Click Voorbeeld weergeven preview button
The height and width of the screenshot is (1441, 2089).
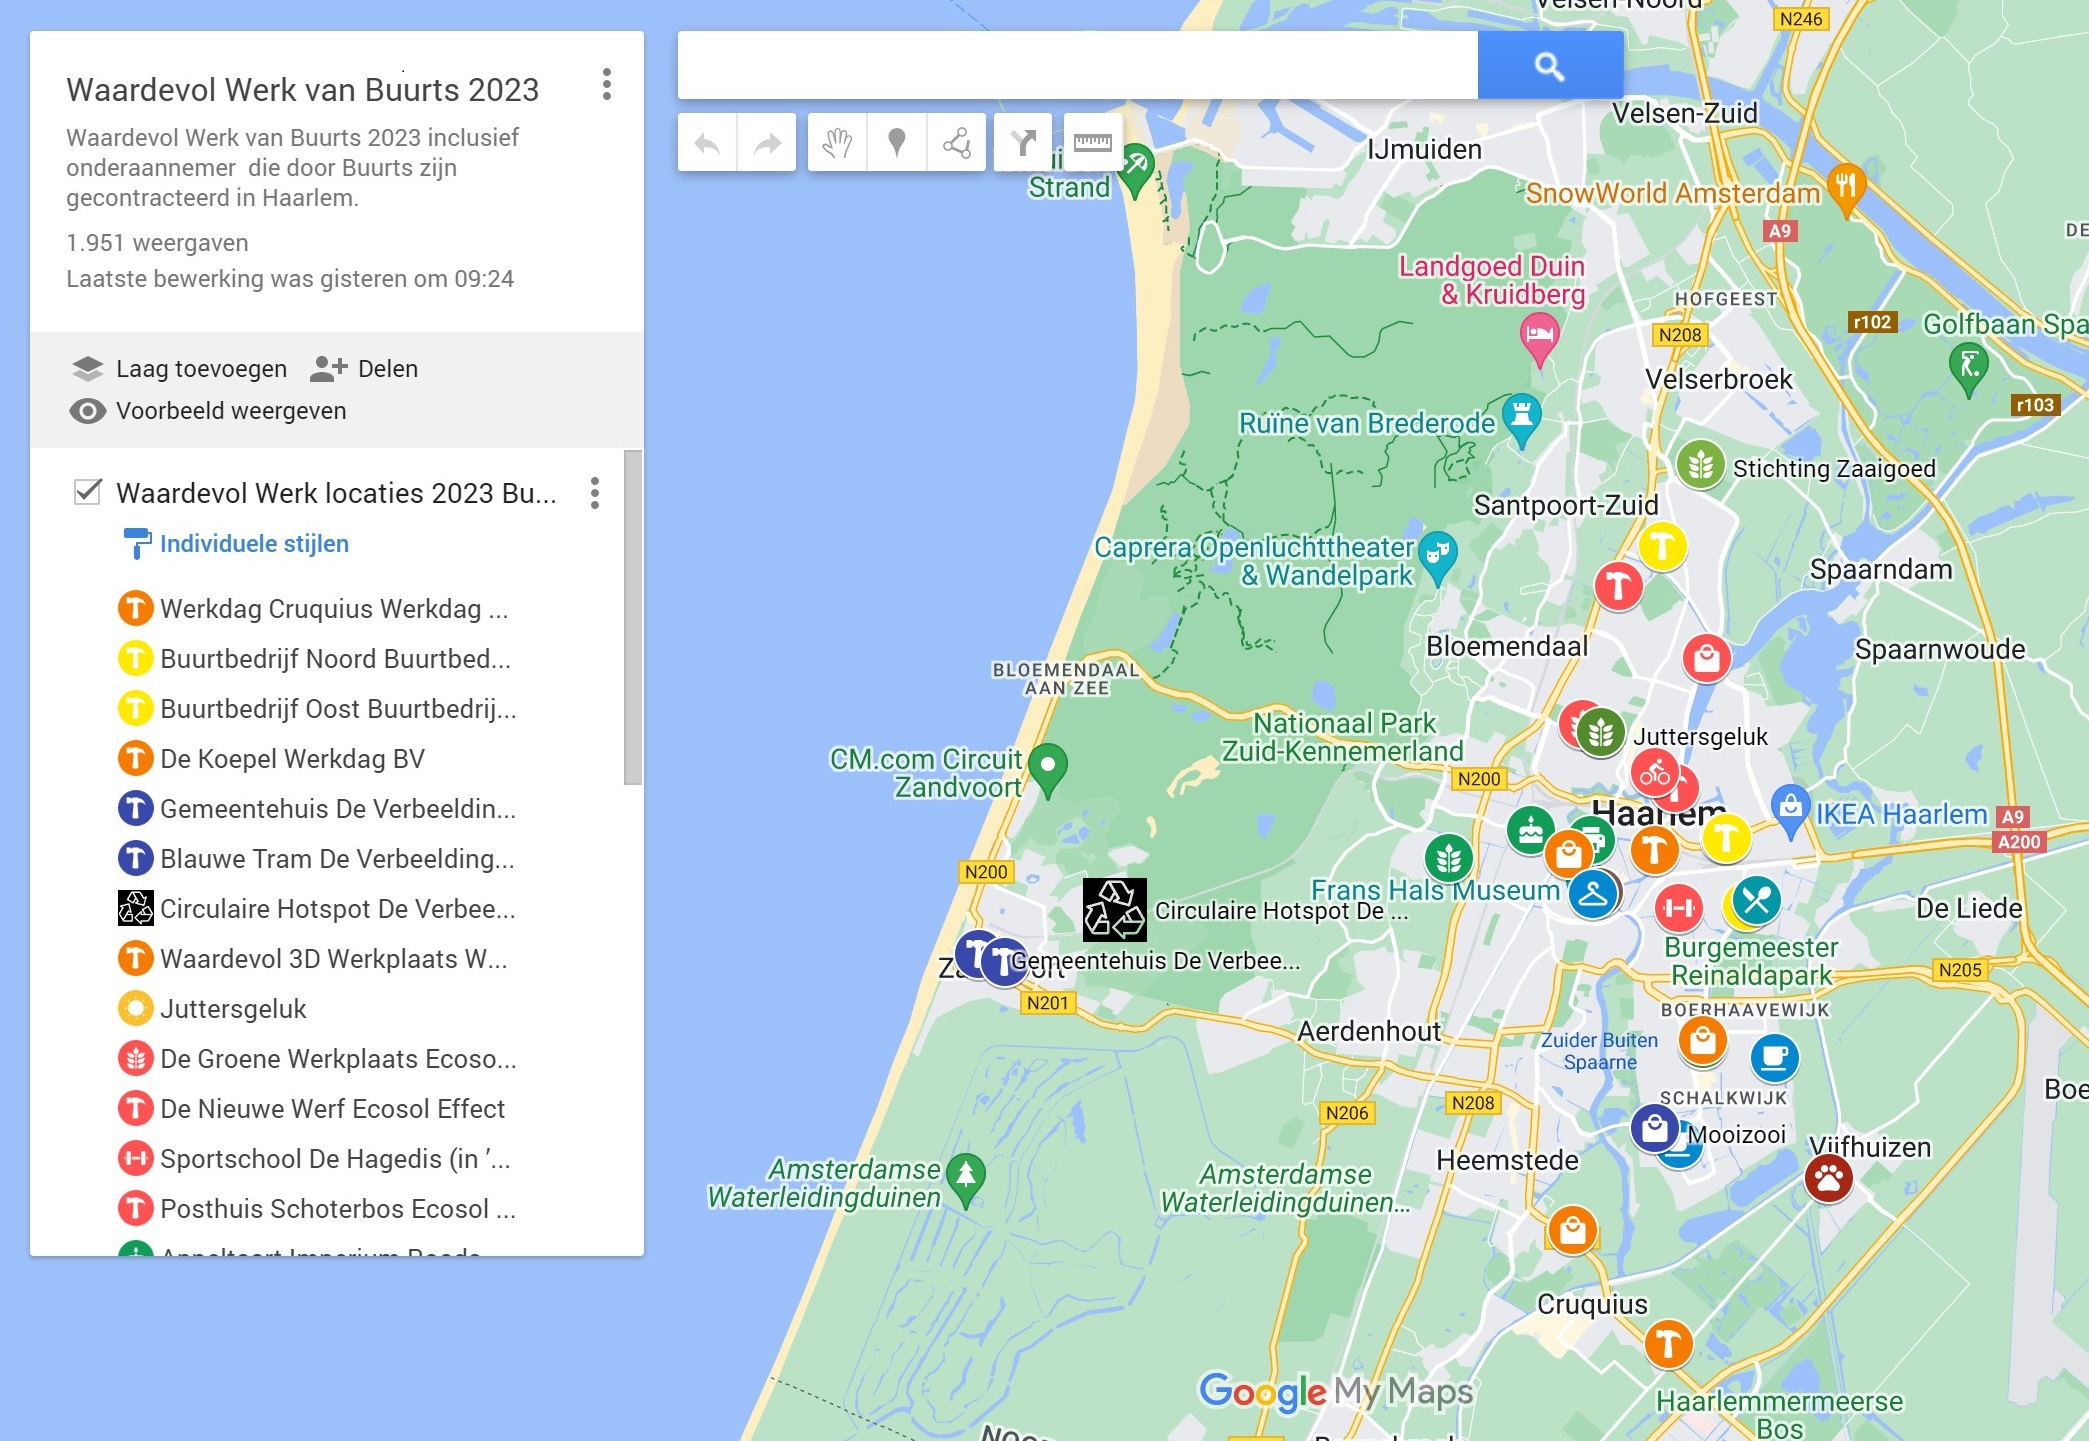point(208,411)
